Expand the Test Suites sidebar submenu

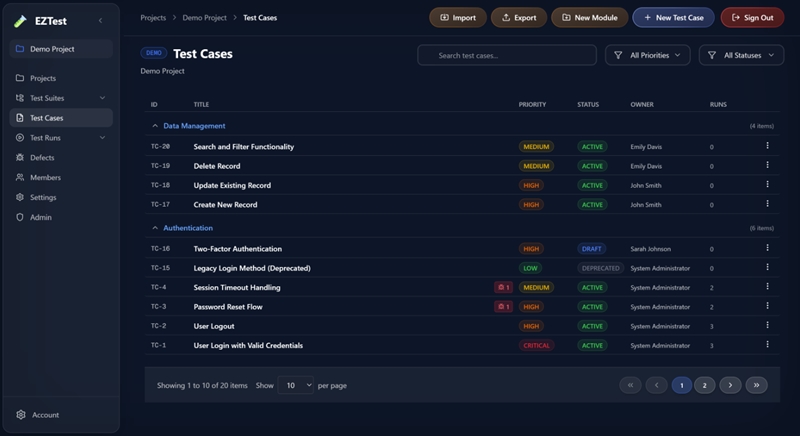coord(102,98)
